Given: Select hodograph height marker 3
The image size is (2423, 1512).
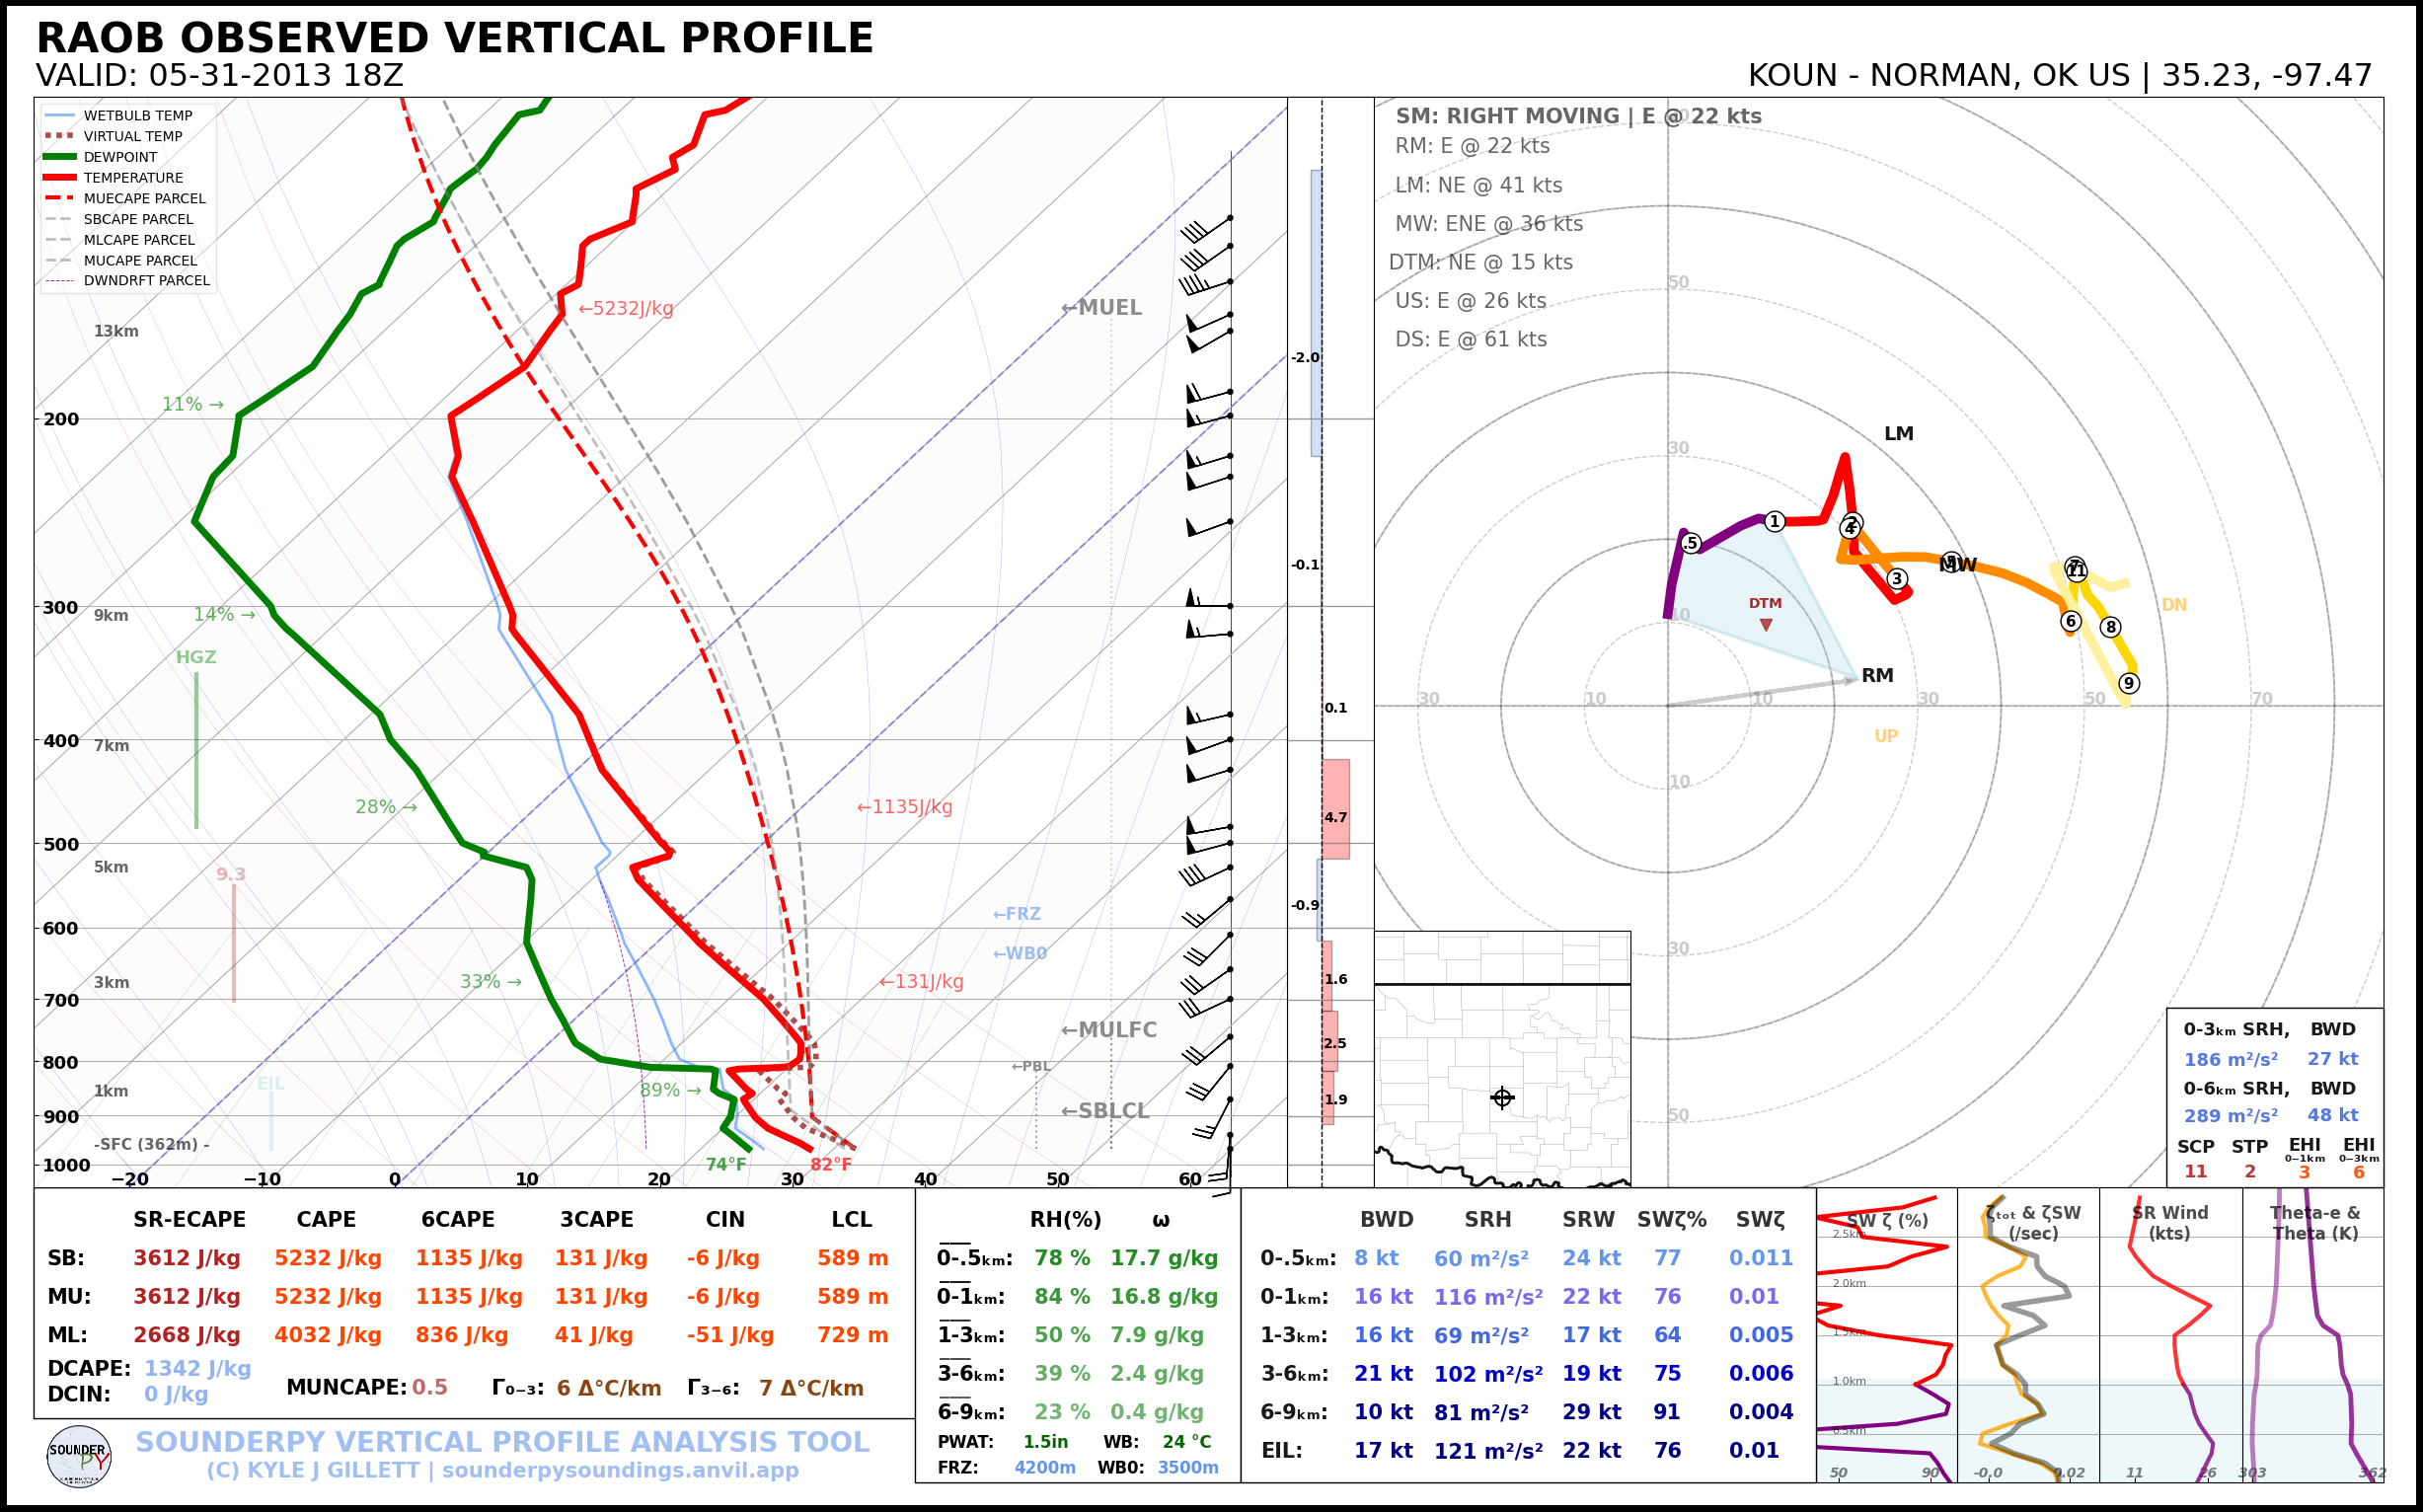Looking at the screenshot, I should click(1897, 578).
